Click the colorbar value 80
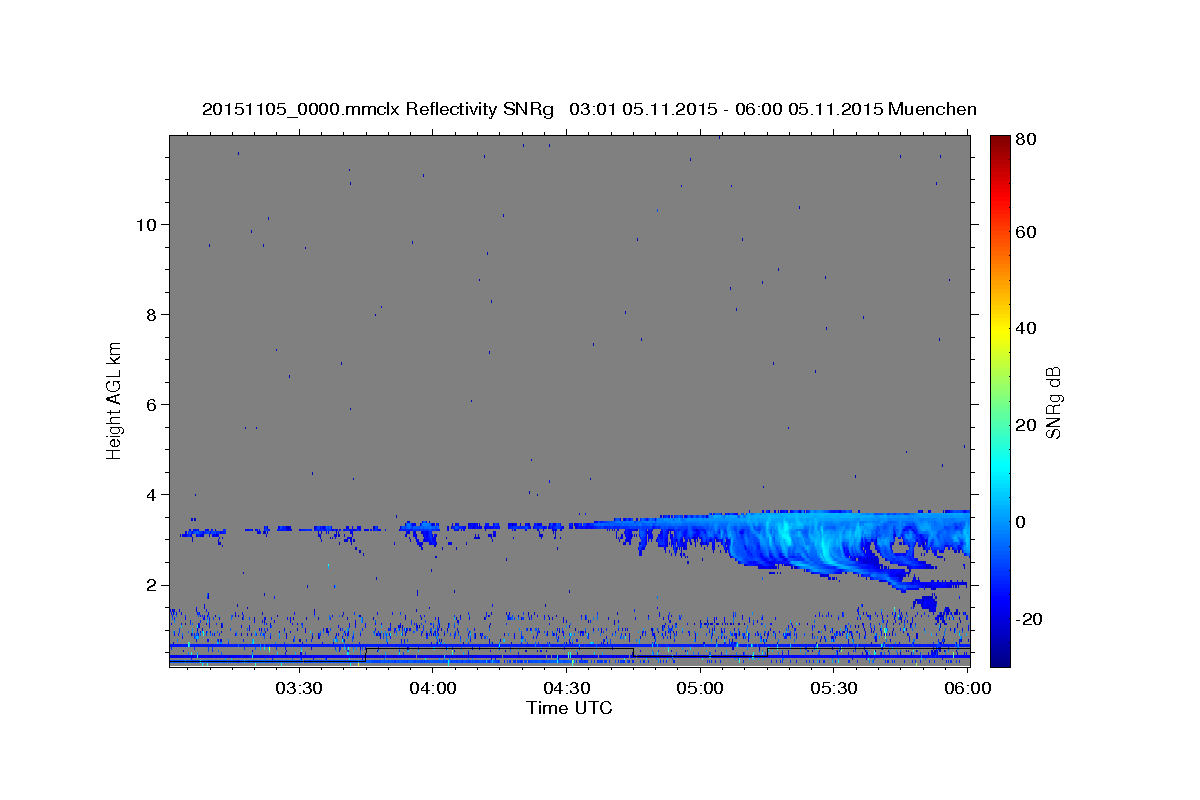 (x=1026, y=140)
